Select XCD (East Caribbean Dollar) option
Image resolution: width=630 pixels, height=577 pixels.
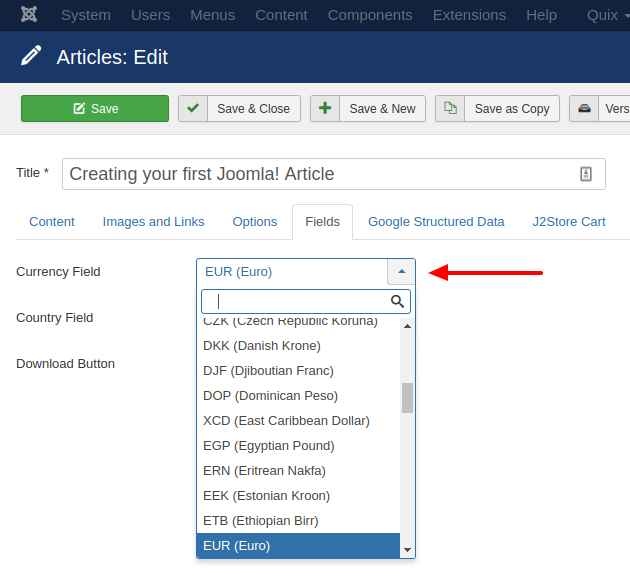(x=298, y=421)
